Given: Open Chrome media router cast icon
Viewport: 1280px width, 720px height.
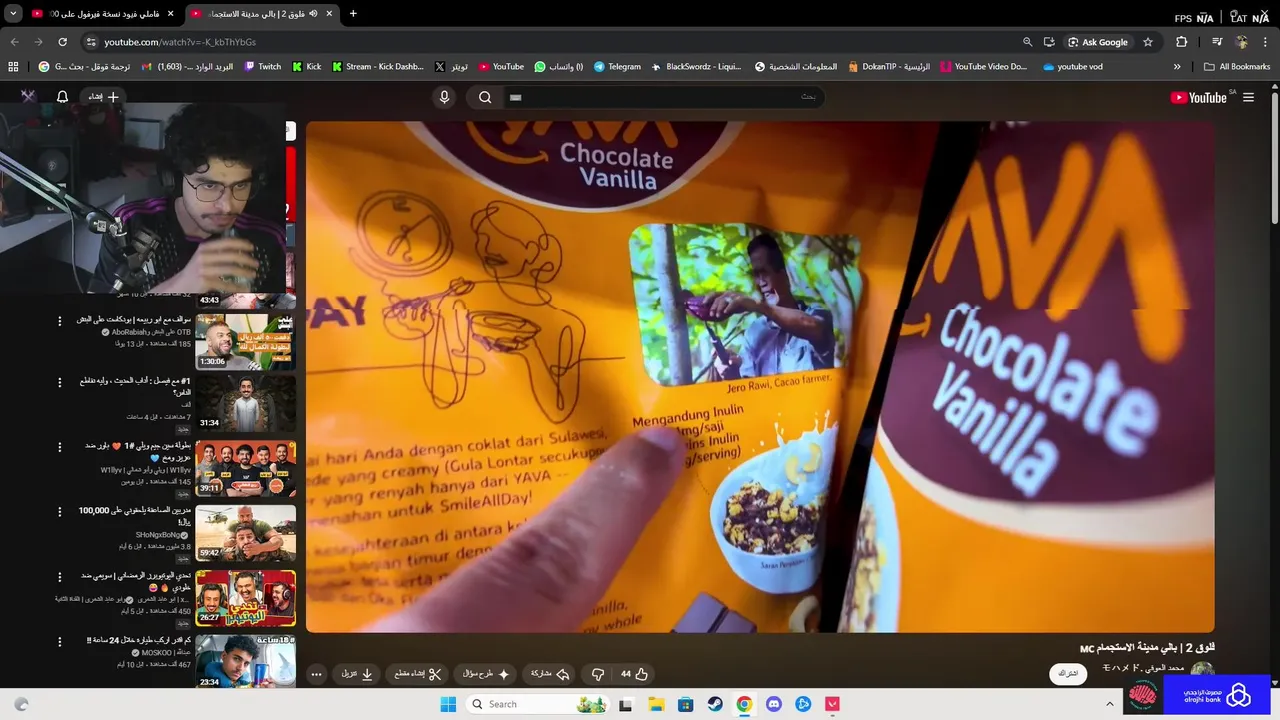Looking at the screenshot, I should [1049, 42].
